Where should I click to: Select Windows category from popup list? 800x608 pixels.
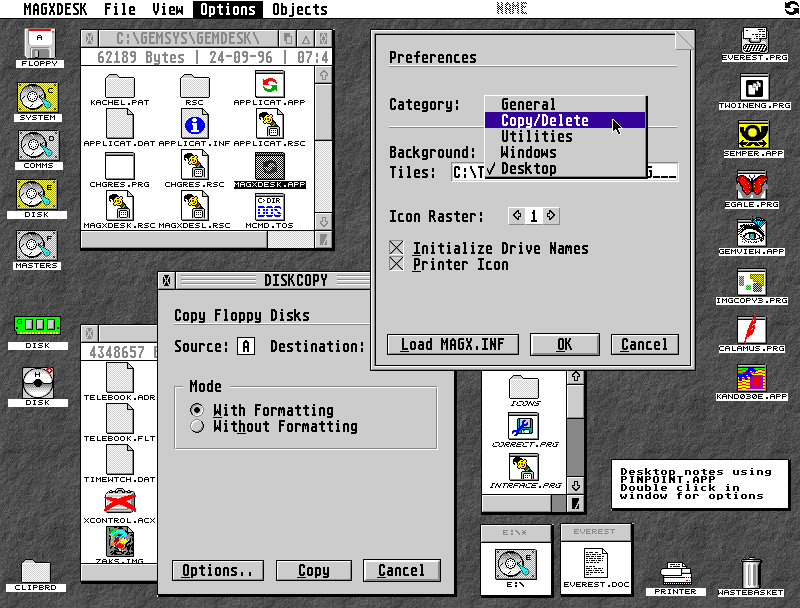(x=529, y=153)
